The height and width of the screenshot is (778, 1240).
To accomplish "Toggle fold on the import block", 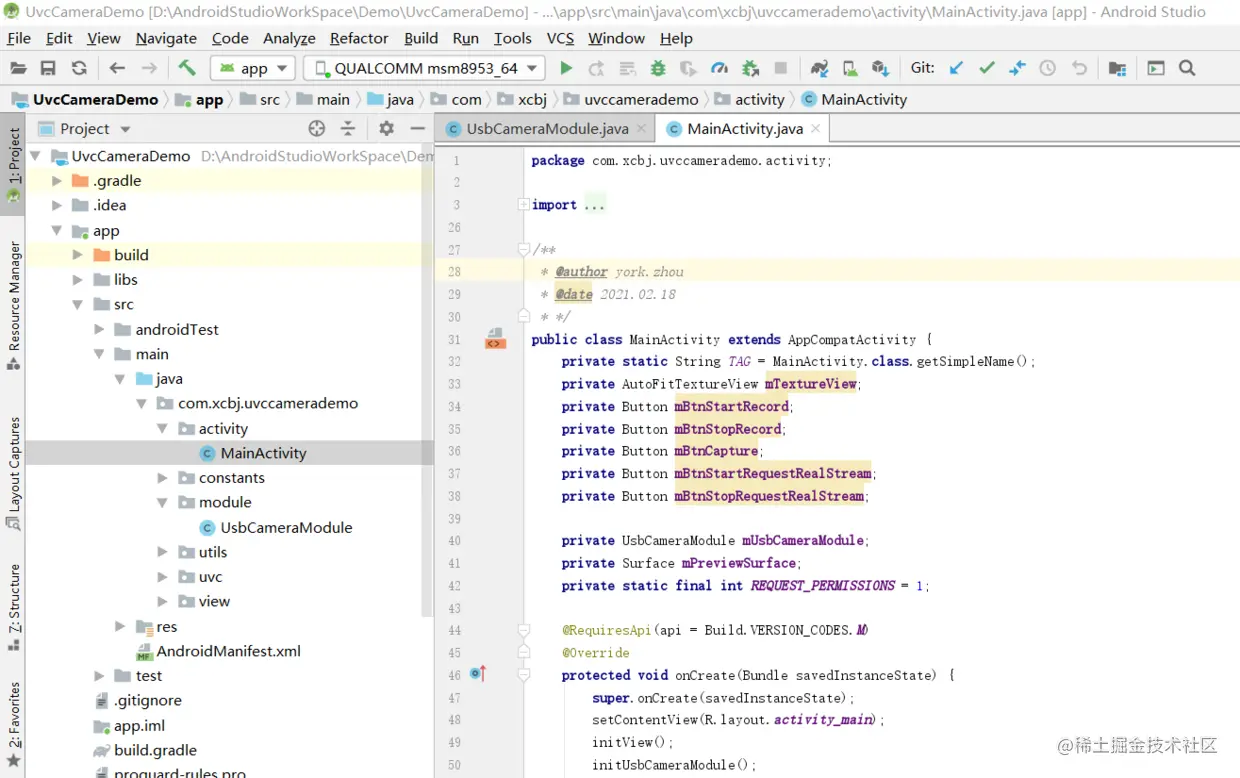I will 523,204.
